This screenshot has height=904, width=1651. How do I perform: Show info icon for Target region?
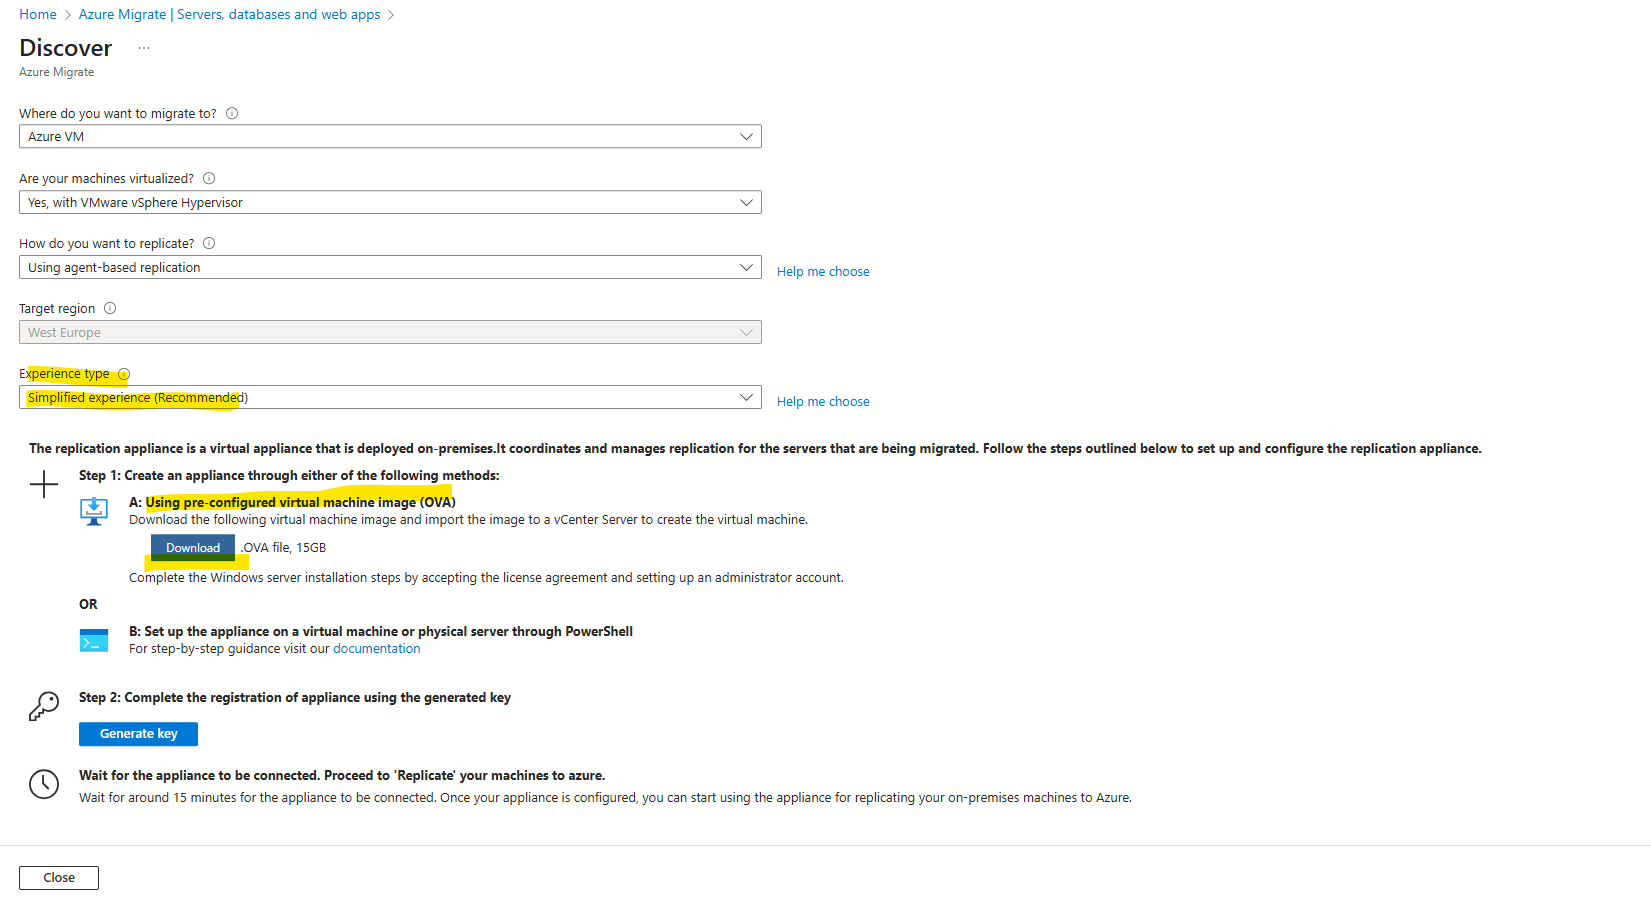pyautogui.click(x=110, y=308)
